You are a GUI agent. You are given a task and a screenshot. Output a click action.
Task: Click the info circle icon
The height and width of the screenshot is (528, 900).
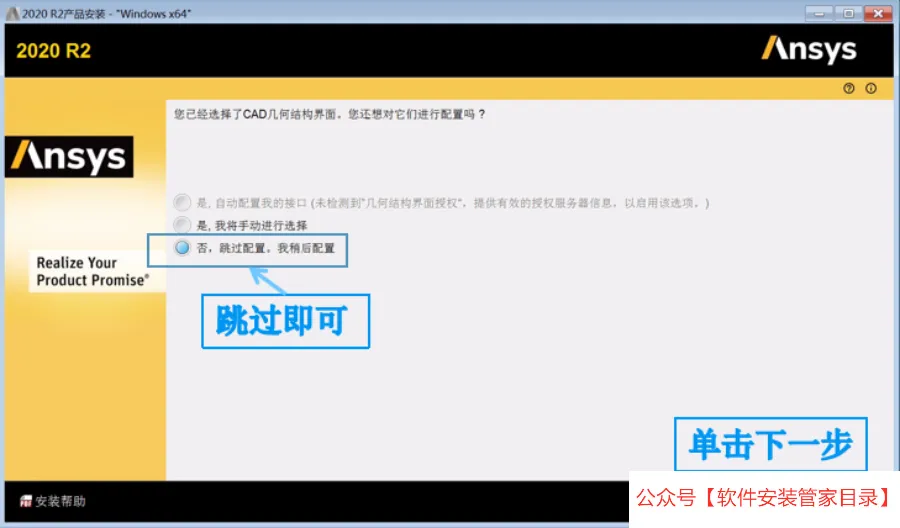click(x=871, y=88)
